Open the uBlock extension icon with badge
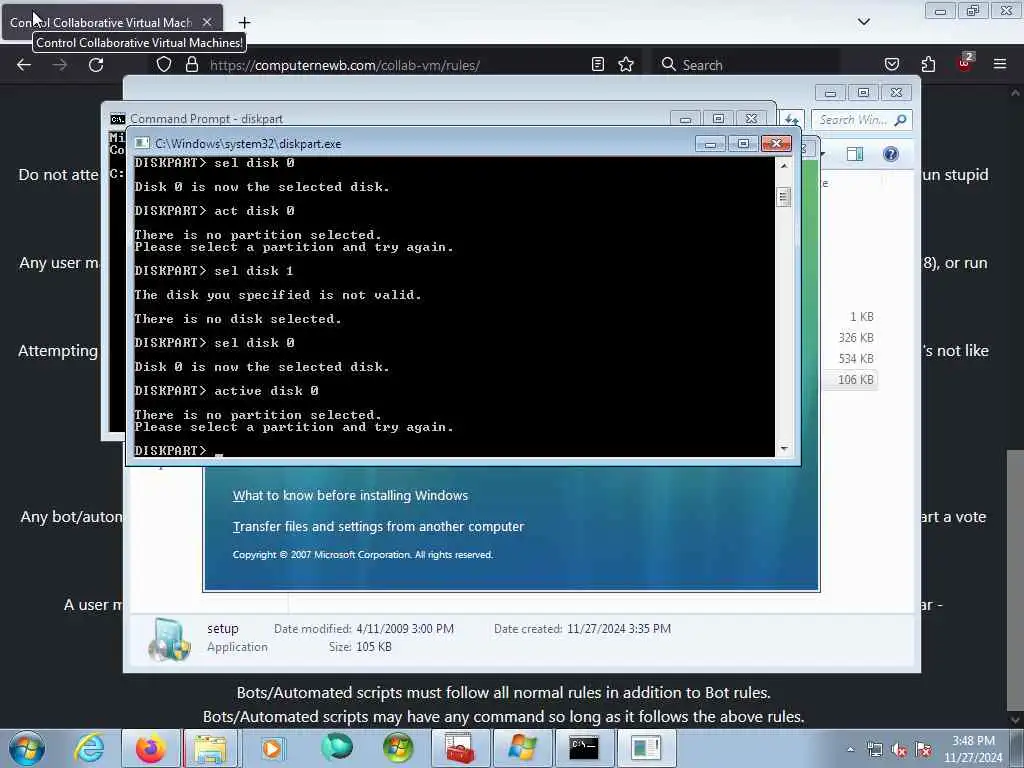This screenshot has width=1024, height=768. pyautogui.click(x=965, y=63)
